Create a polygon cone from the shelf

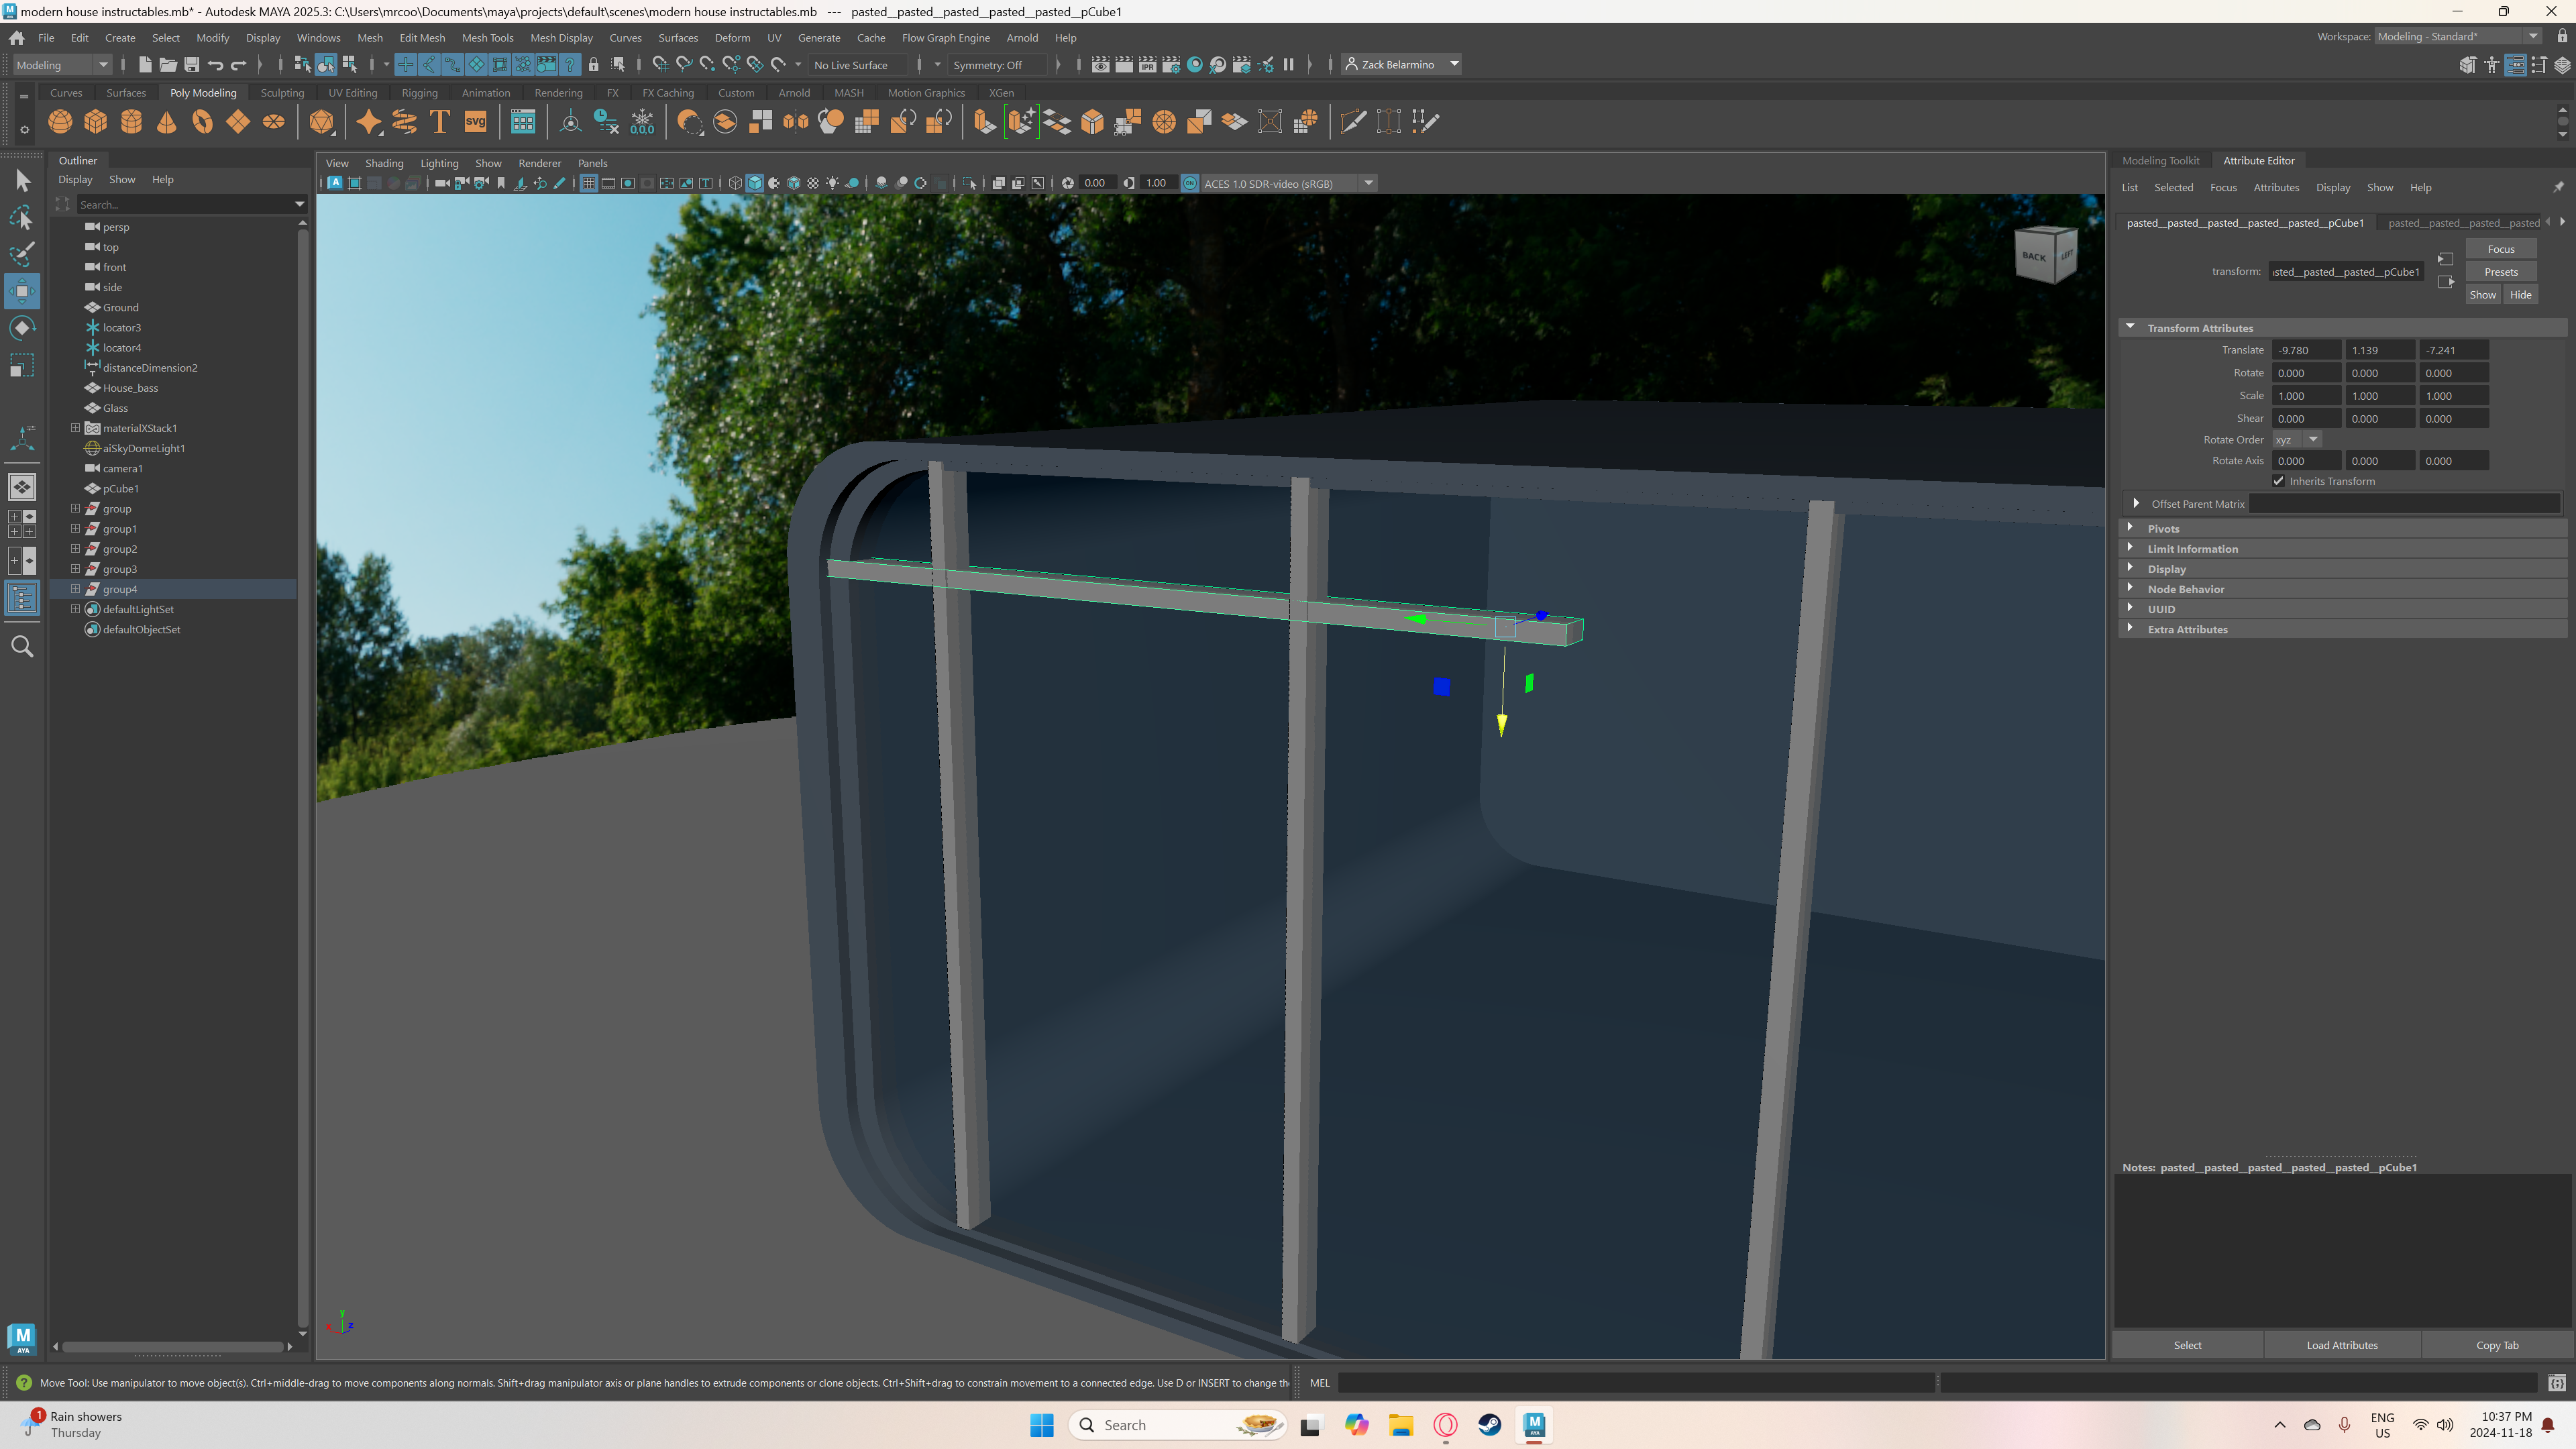[167, 122]
